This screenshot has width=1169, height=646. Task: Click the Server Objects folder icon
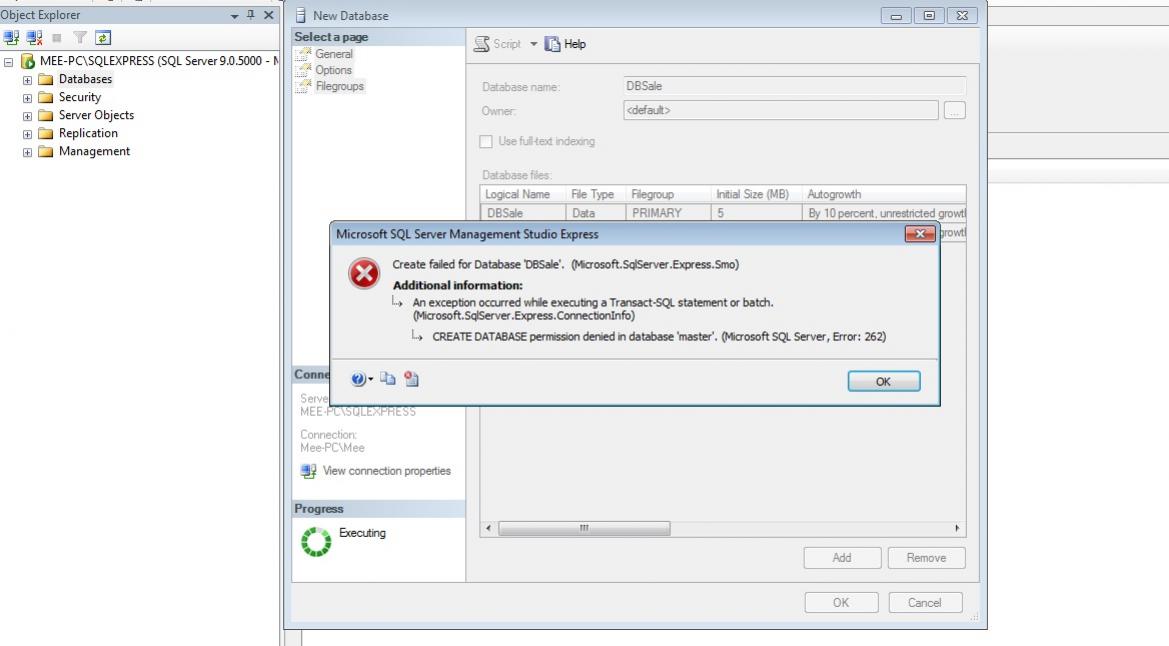[45, 115]
